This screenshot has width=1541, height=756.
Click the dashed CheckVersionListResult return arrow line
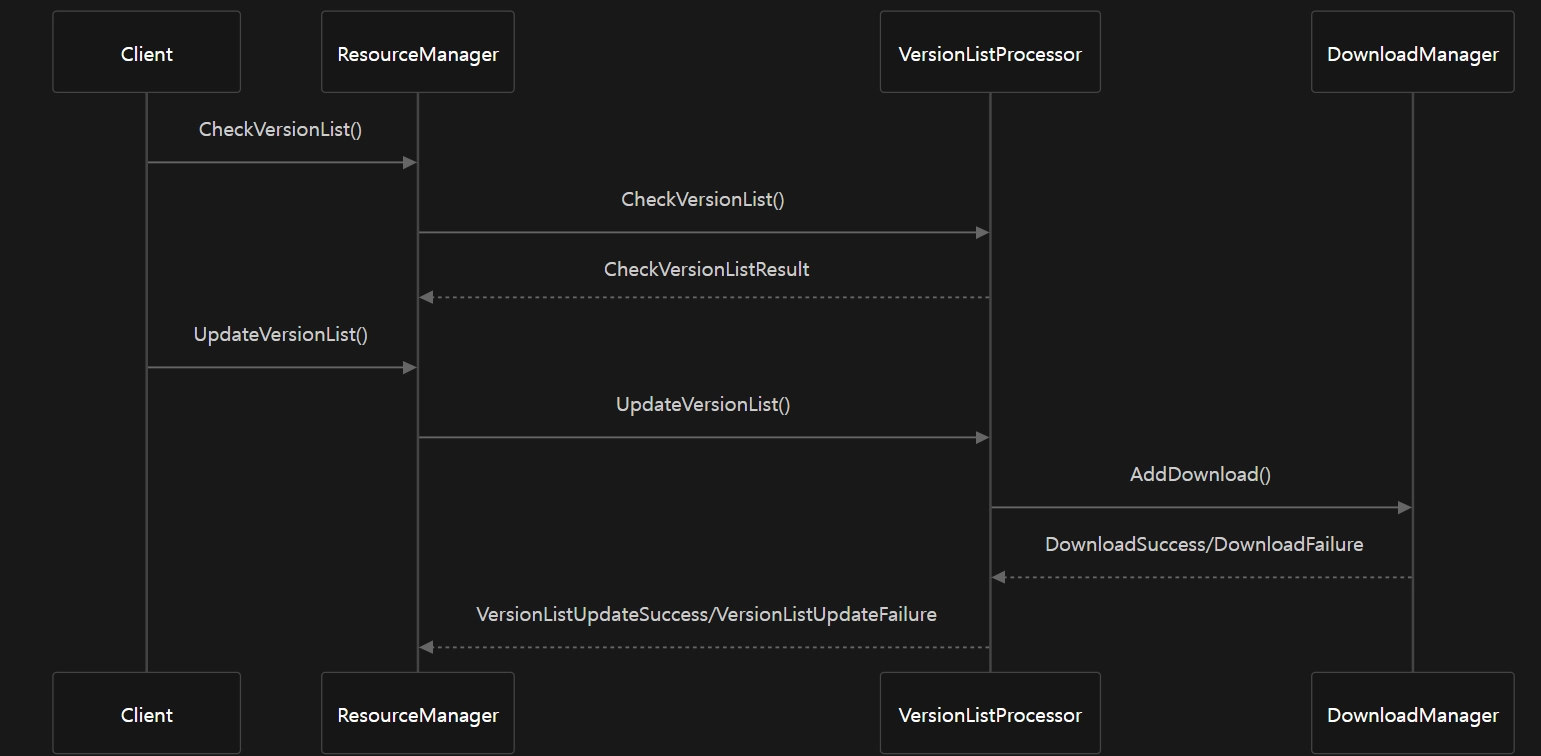pos(704,297)
